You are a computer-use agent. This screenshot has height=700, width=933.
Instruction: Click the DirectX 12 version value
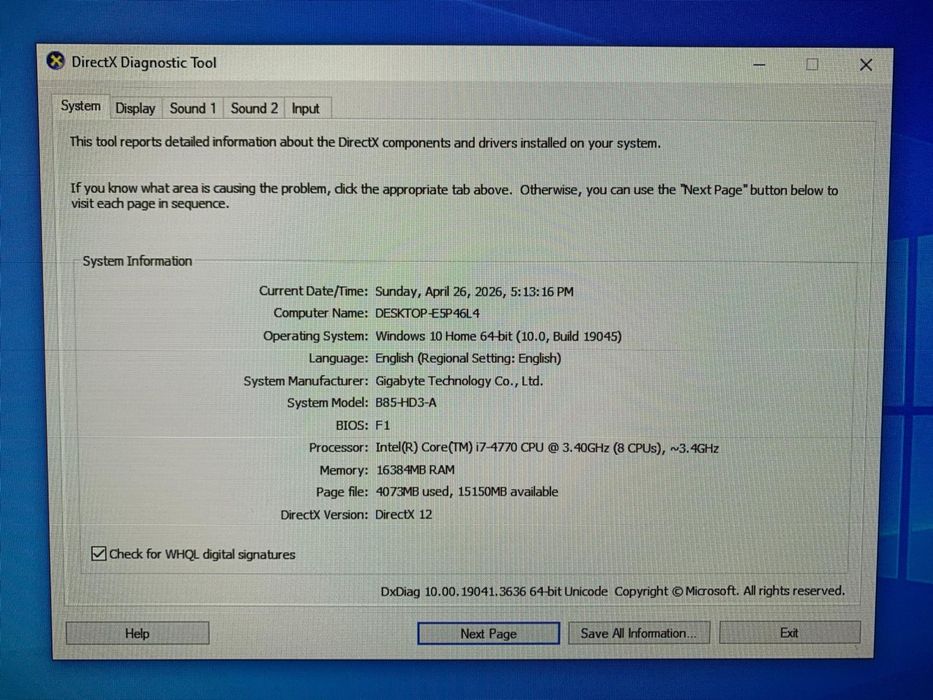(x=403, y=514)
